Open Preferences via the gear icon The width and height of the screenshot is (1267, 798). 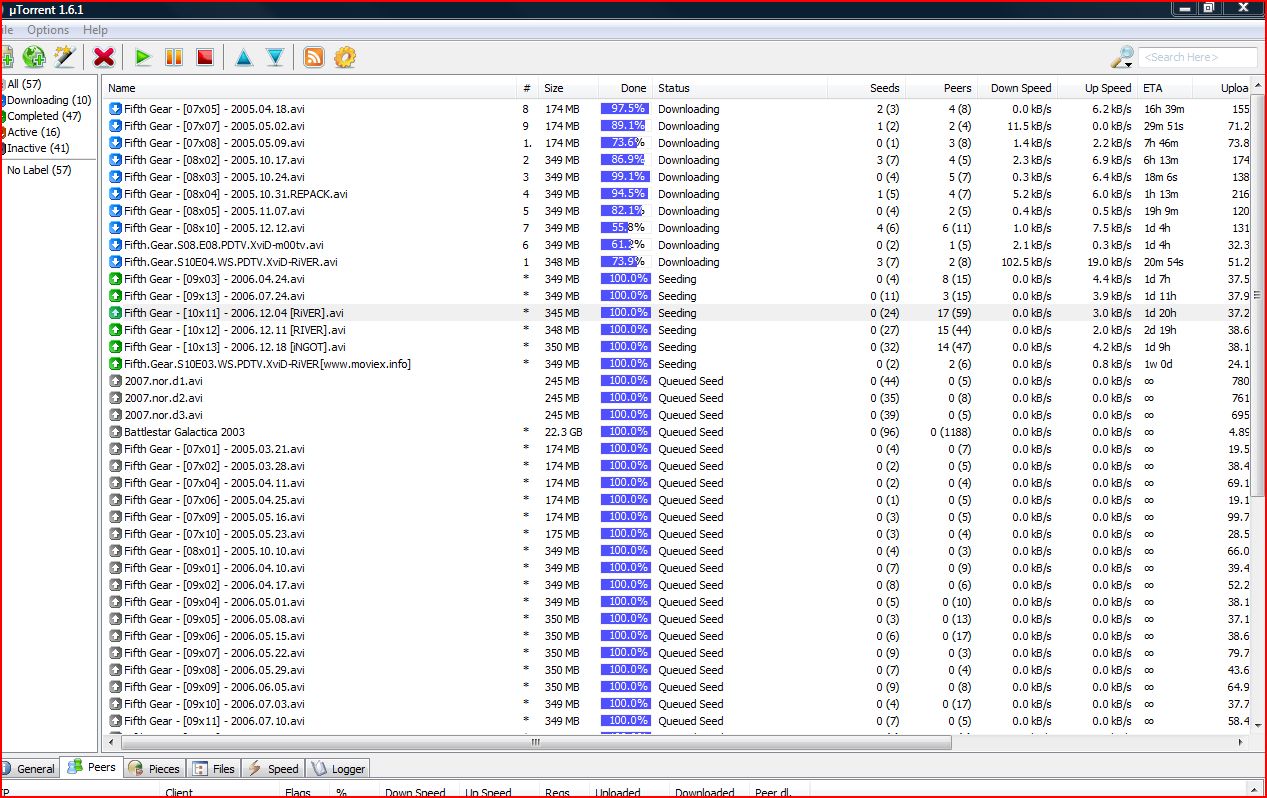345,57
